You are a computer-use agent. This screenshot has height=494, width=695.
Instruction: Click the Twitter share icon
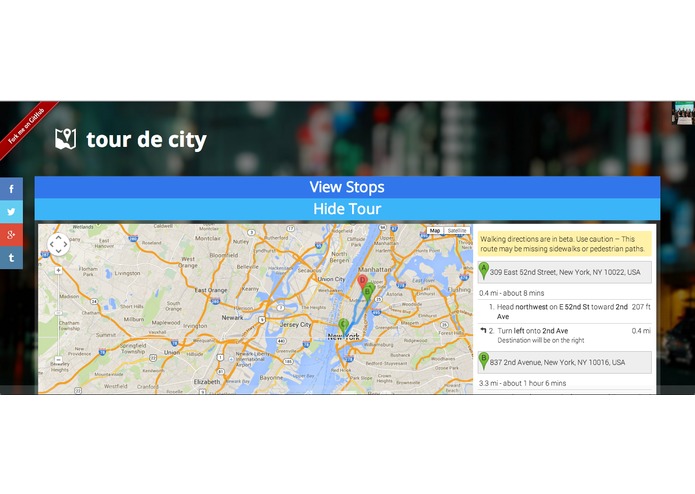(x=11, y=212)
